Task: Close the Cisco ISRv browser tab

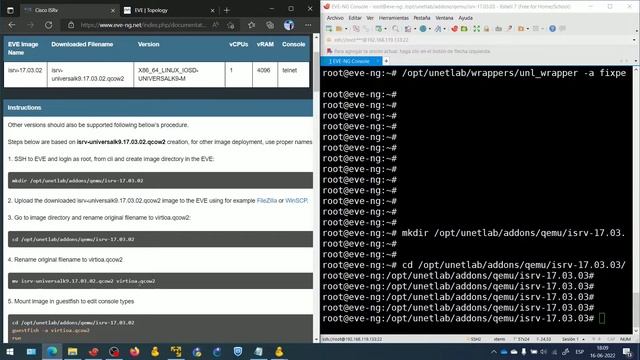Action: click(113, 11)
